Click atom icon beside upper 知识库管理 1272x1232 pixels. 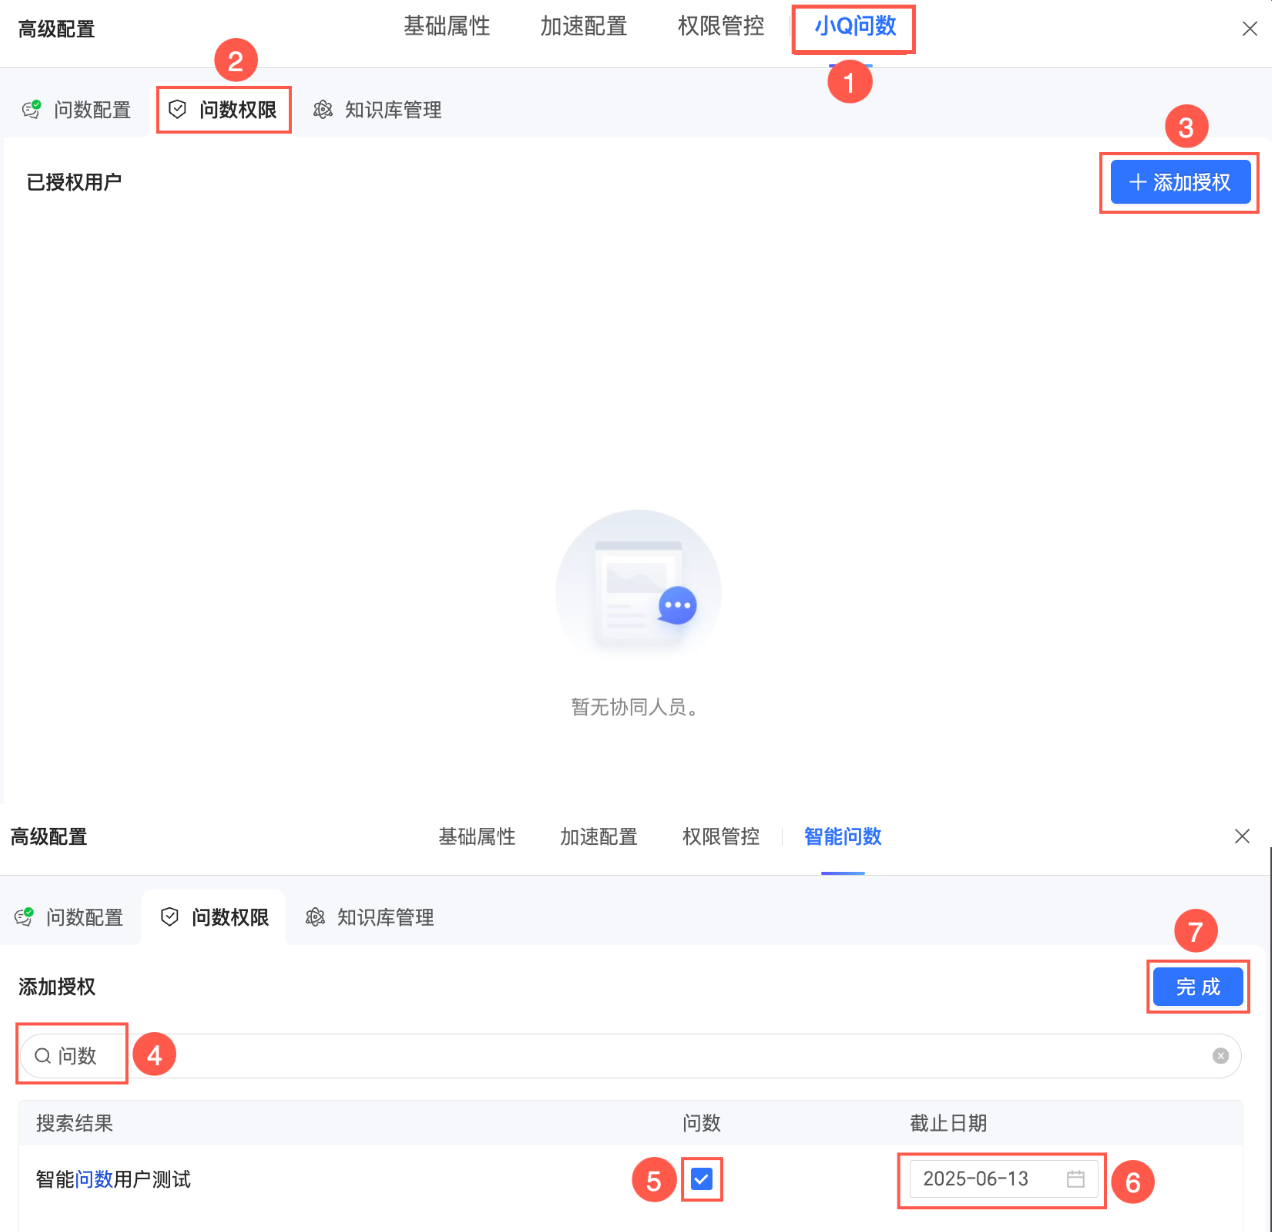point(323,110)
